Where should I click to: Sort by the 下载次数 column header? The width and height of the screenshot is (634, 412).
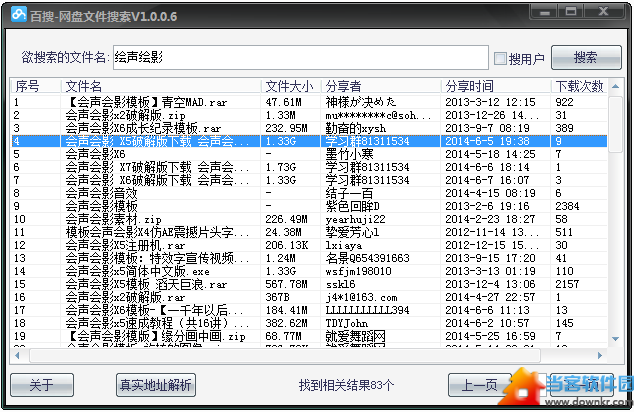579,86
